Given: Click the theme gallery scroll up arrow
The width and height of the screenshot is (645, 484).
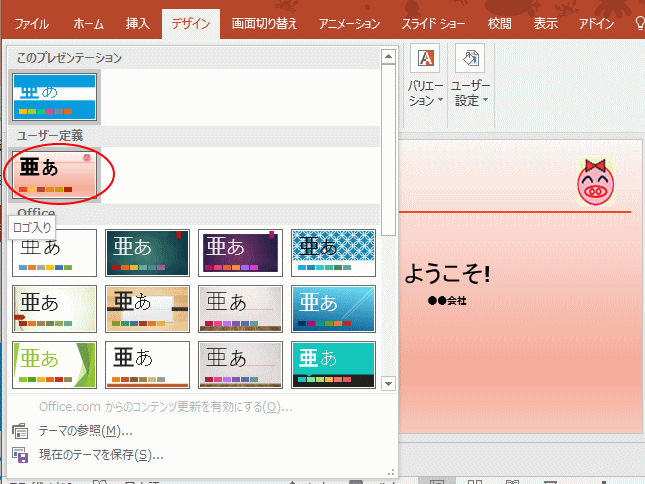Looking at the screenshot, I should (x=388, y=56).
